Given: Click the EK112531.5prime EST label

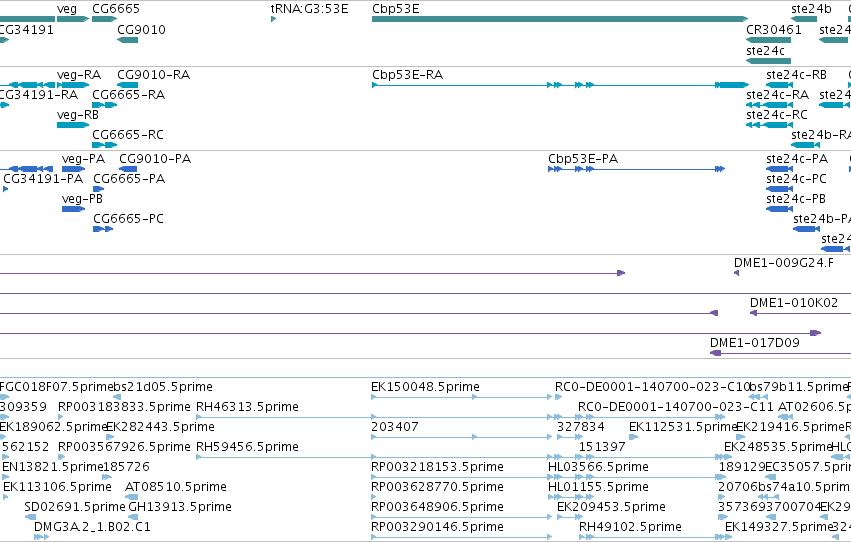Looking at the screenshot, I should (682, 426).
